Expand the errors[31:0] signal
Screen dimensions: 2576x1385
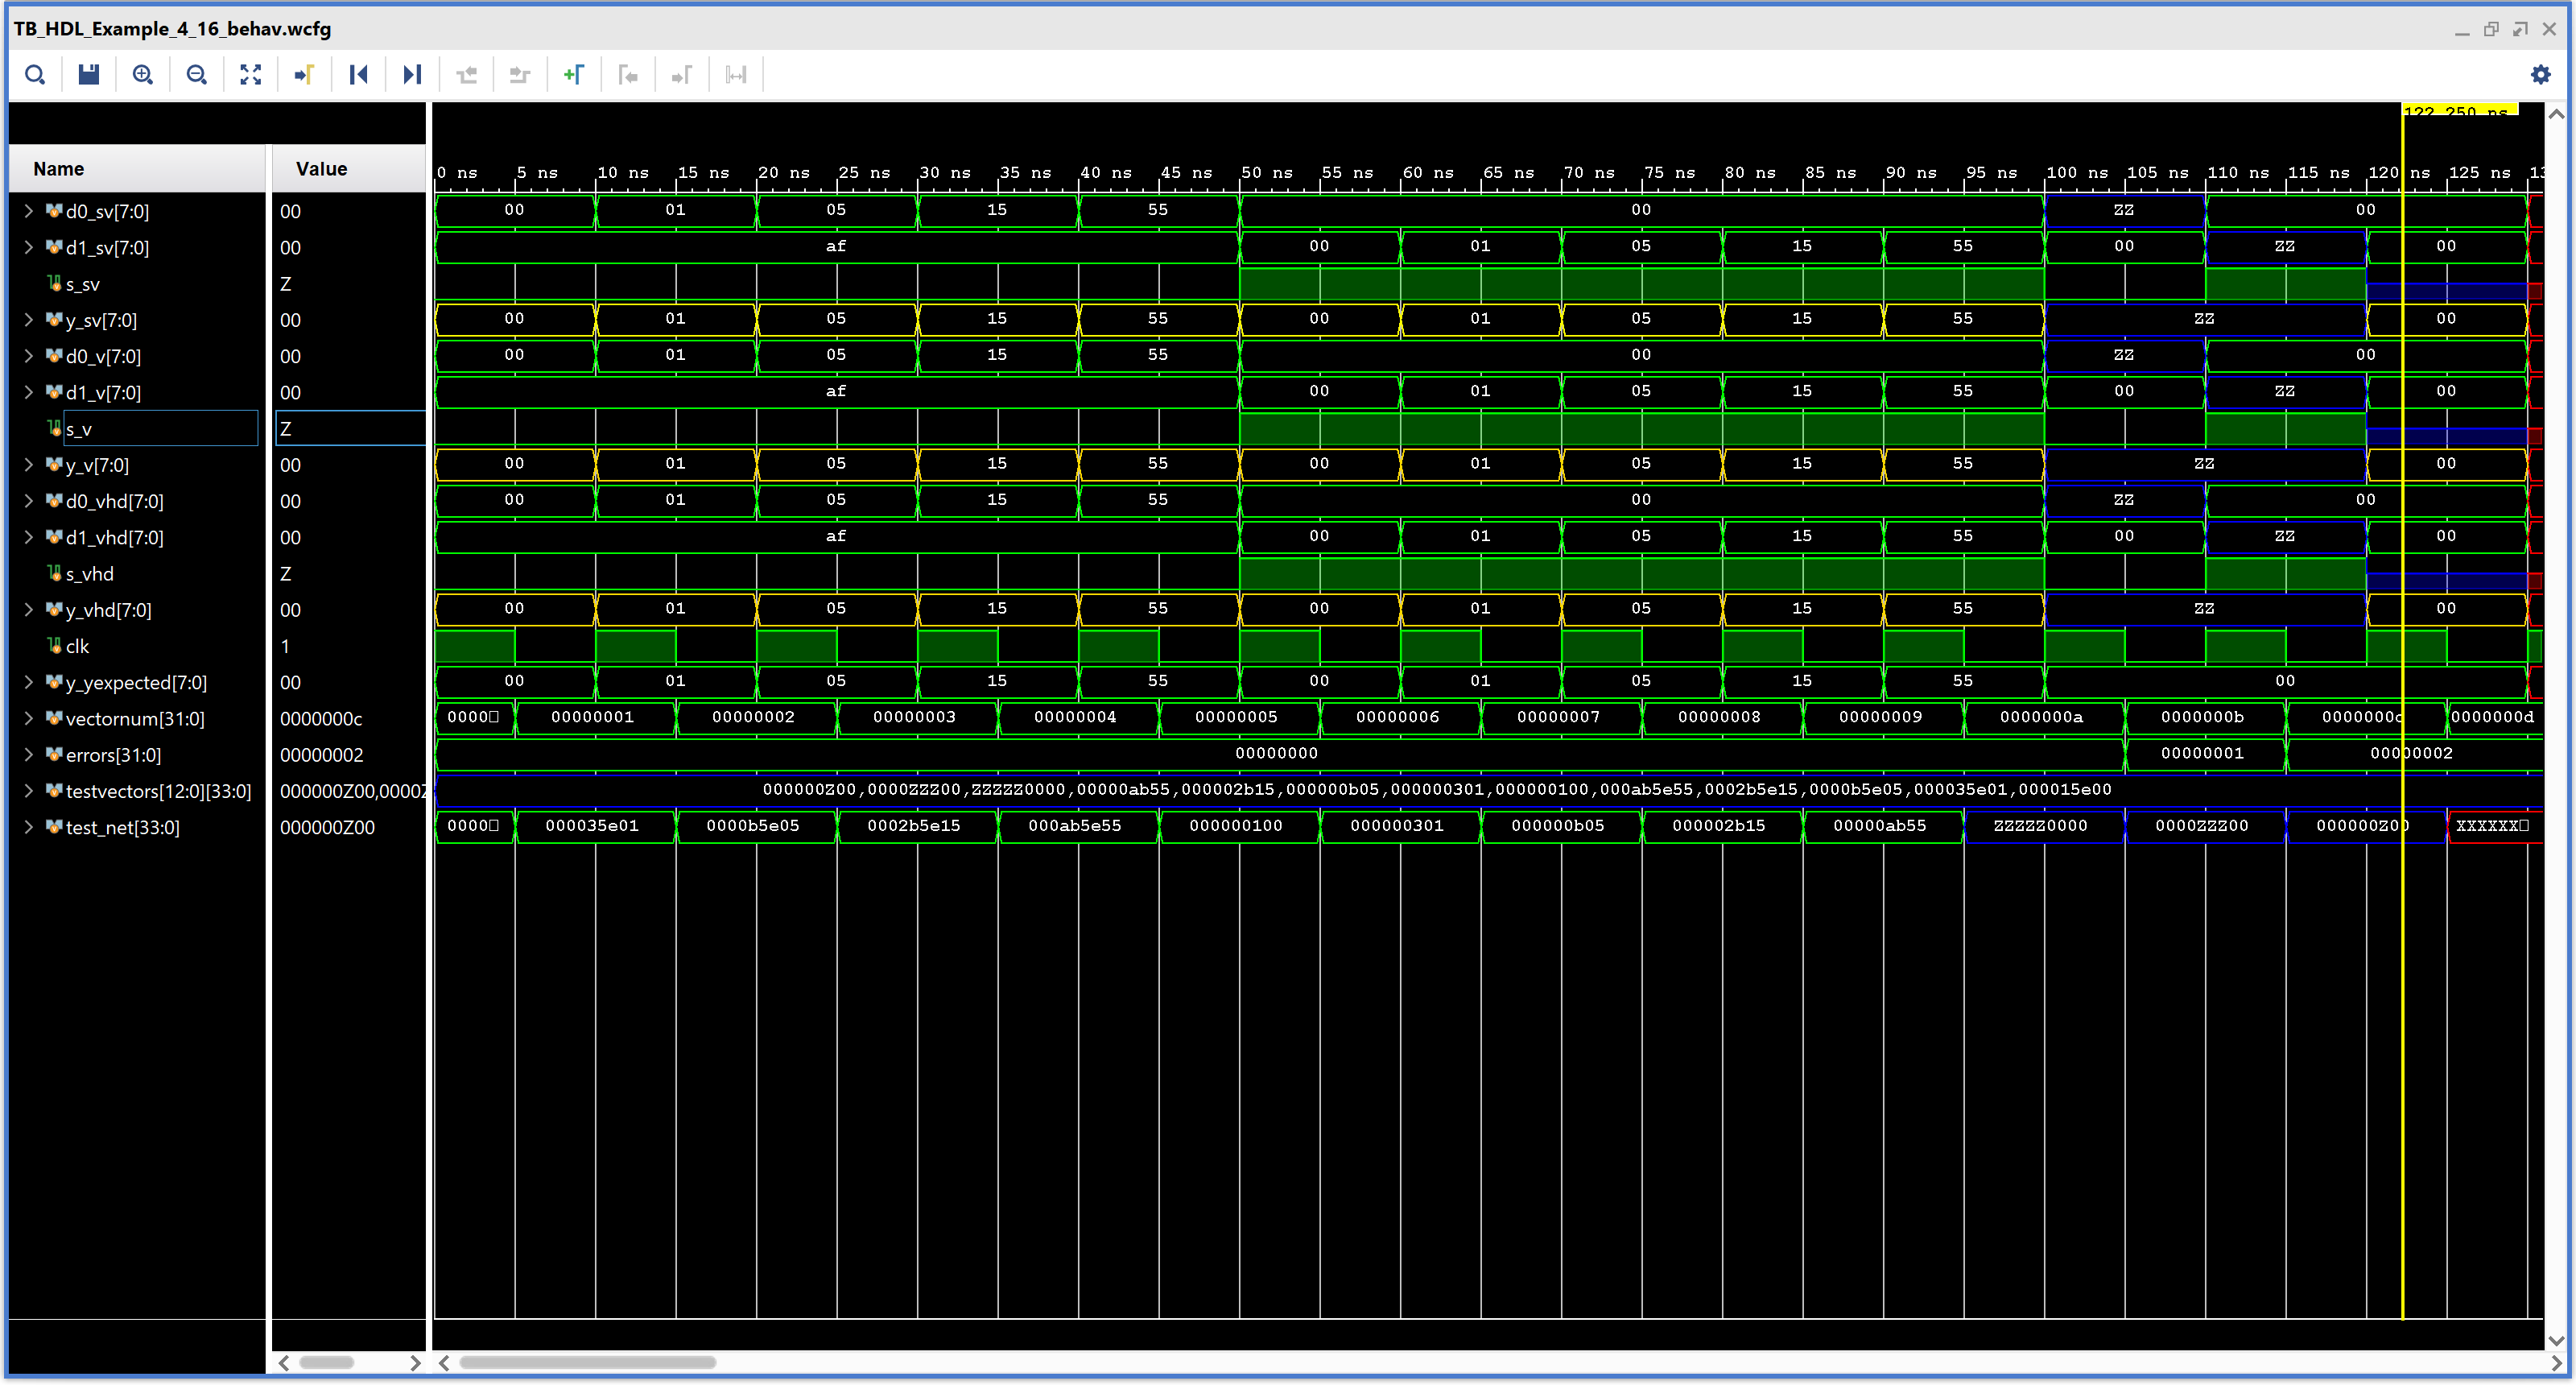coord(29,755)
